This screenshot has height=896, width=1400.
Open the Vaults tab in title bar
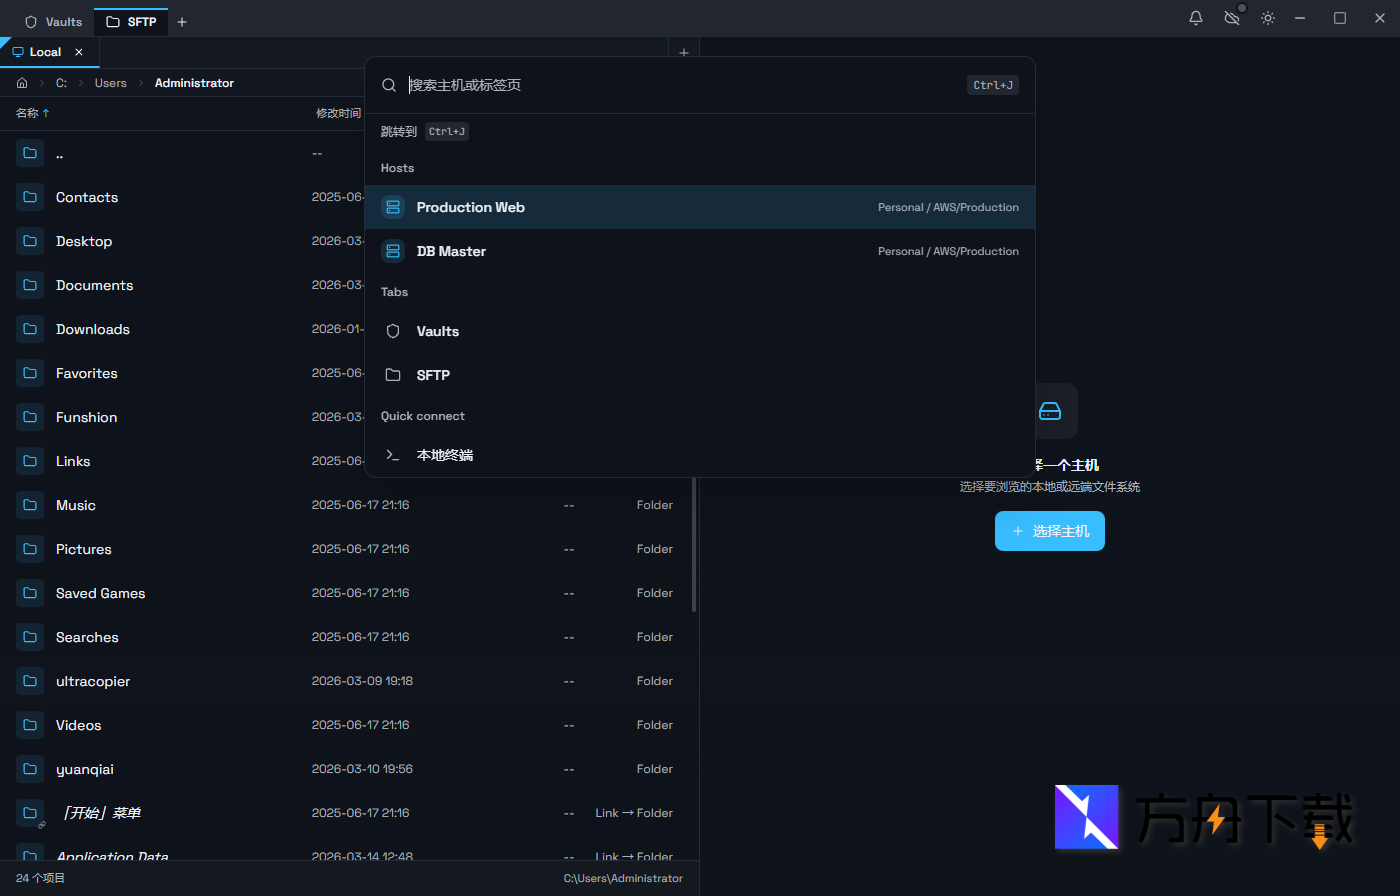point(54,21)
